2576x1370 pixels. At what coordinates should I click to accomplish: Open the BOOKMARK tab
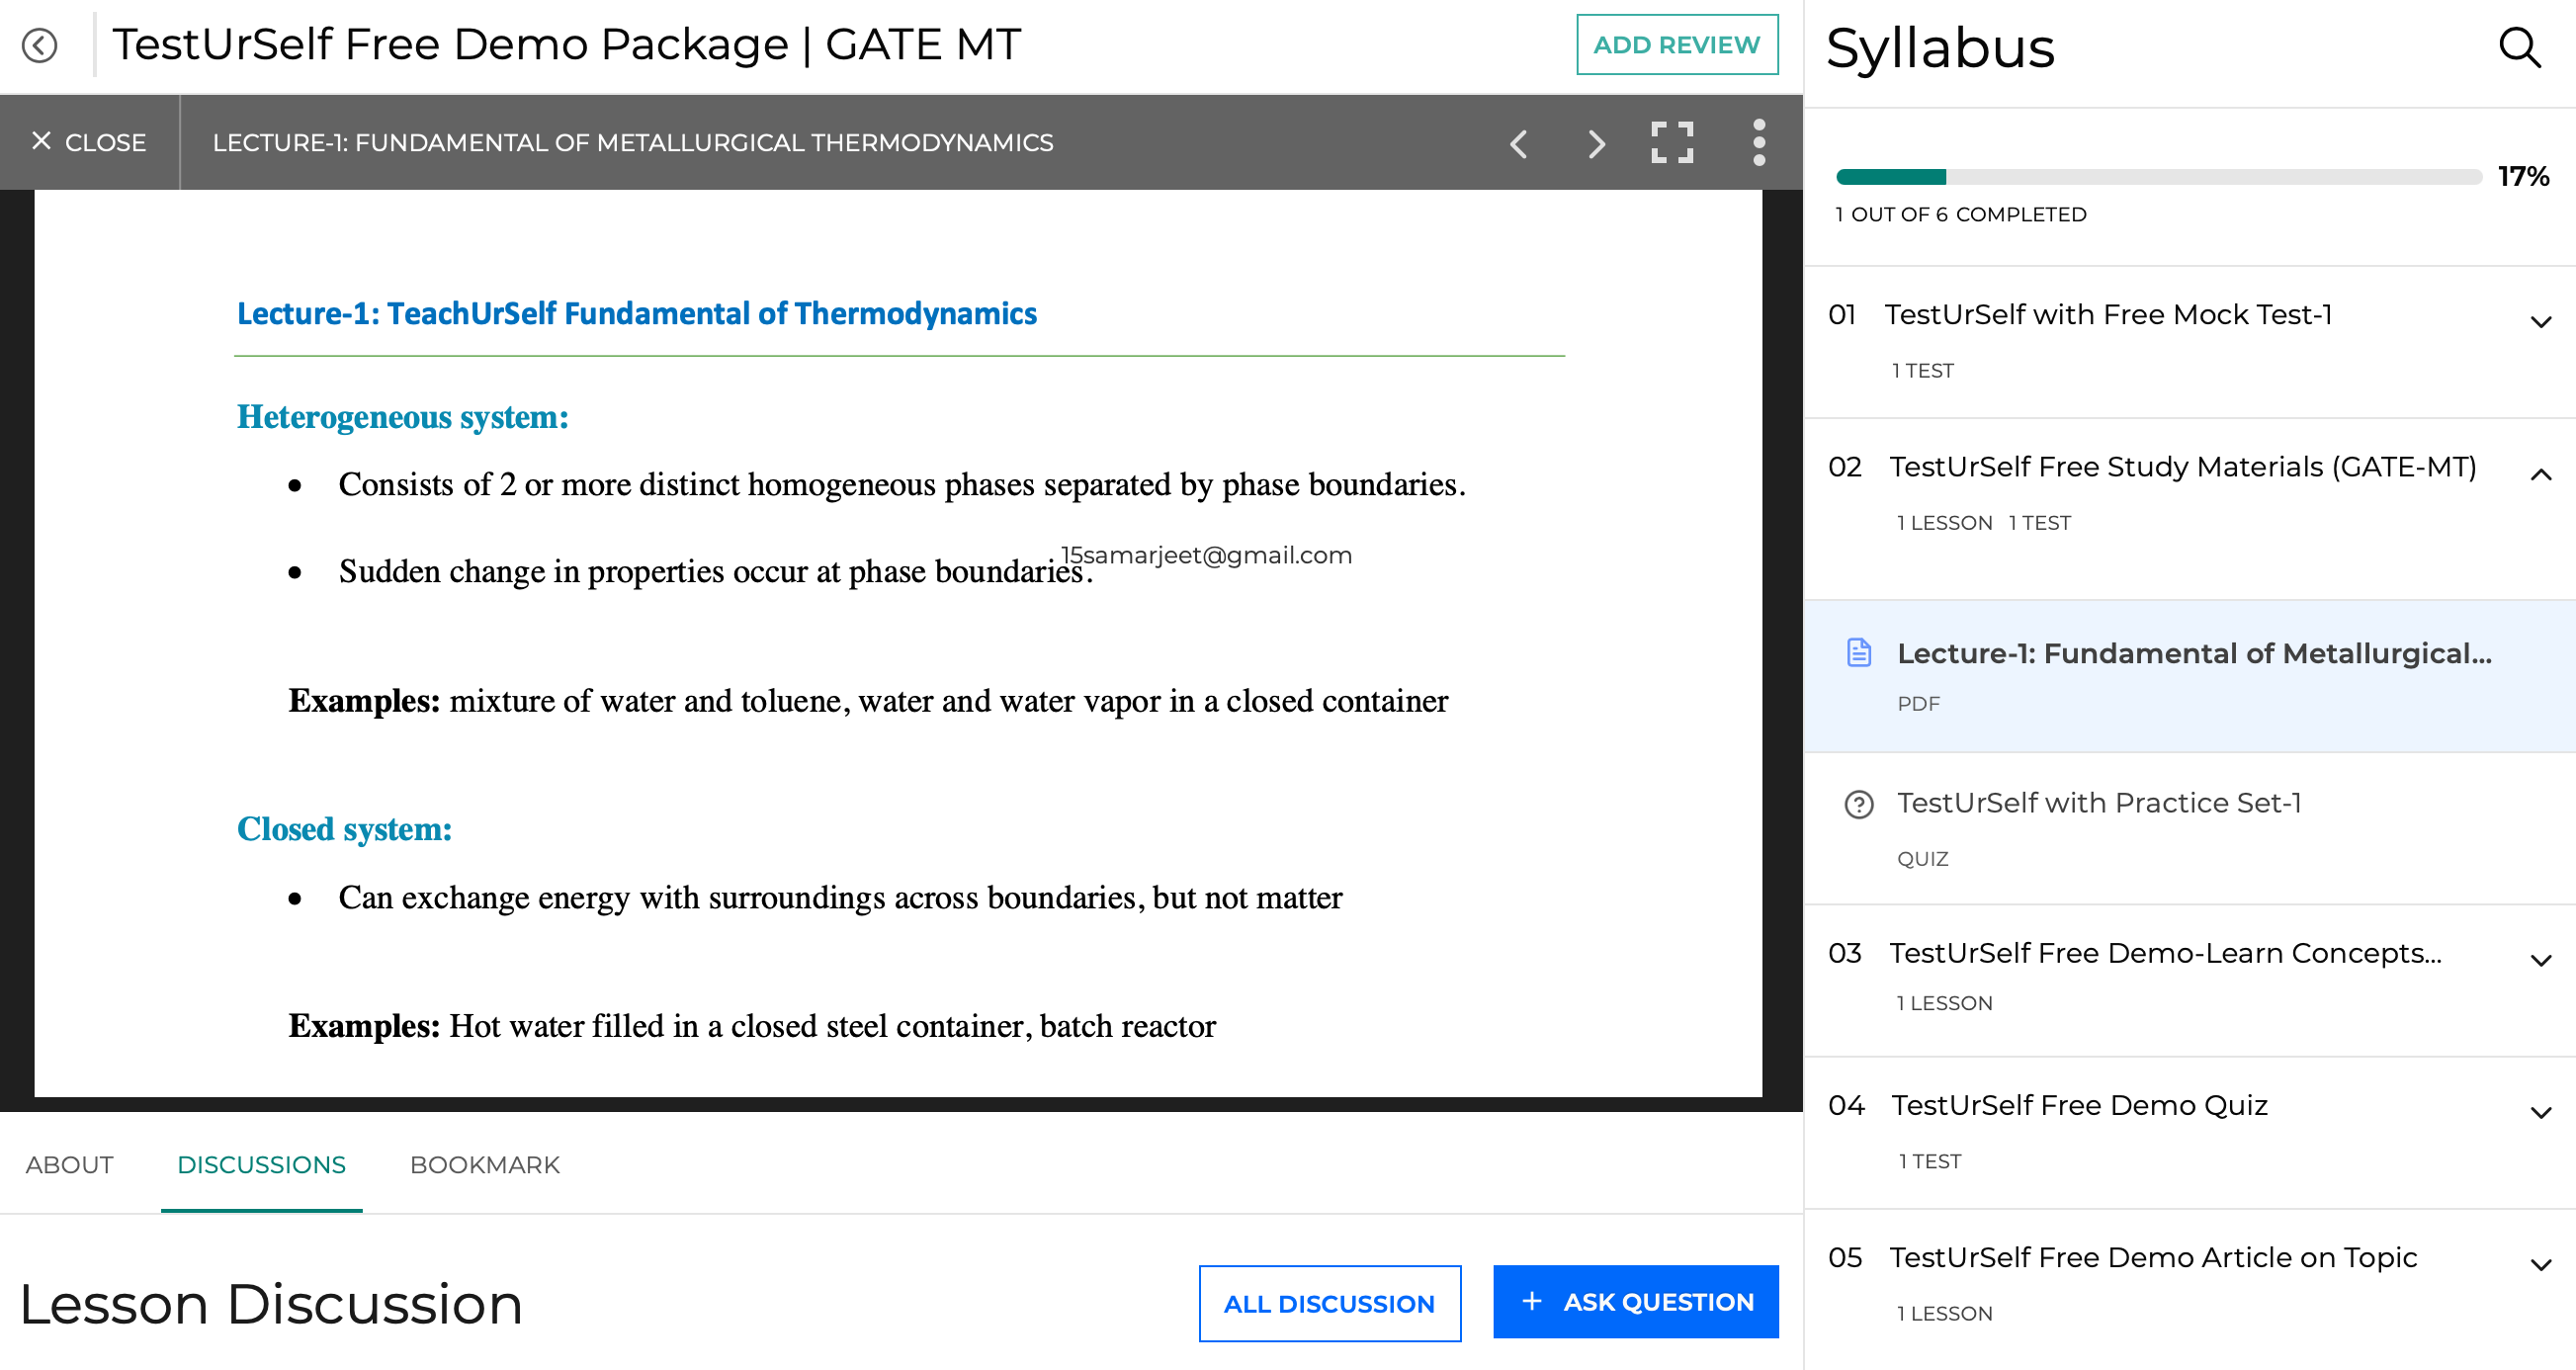(x=484, y=1164)
